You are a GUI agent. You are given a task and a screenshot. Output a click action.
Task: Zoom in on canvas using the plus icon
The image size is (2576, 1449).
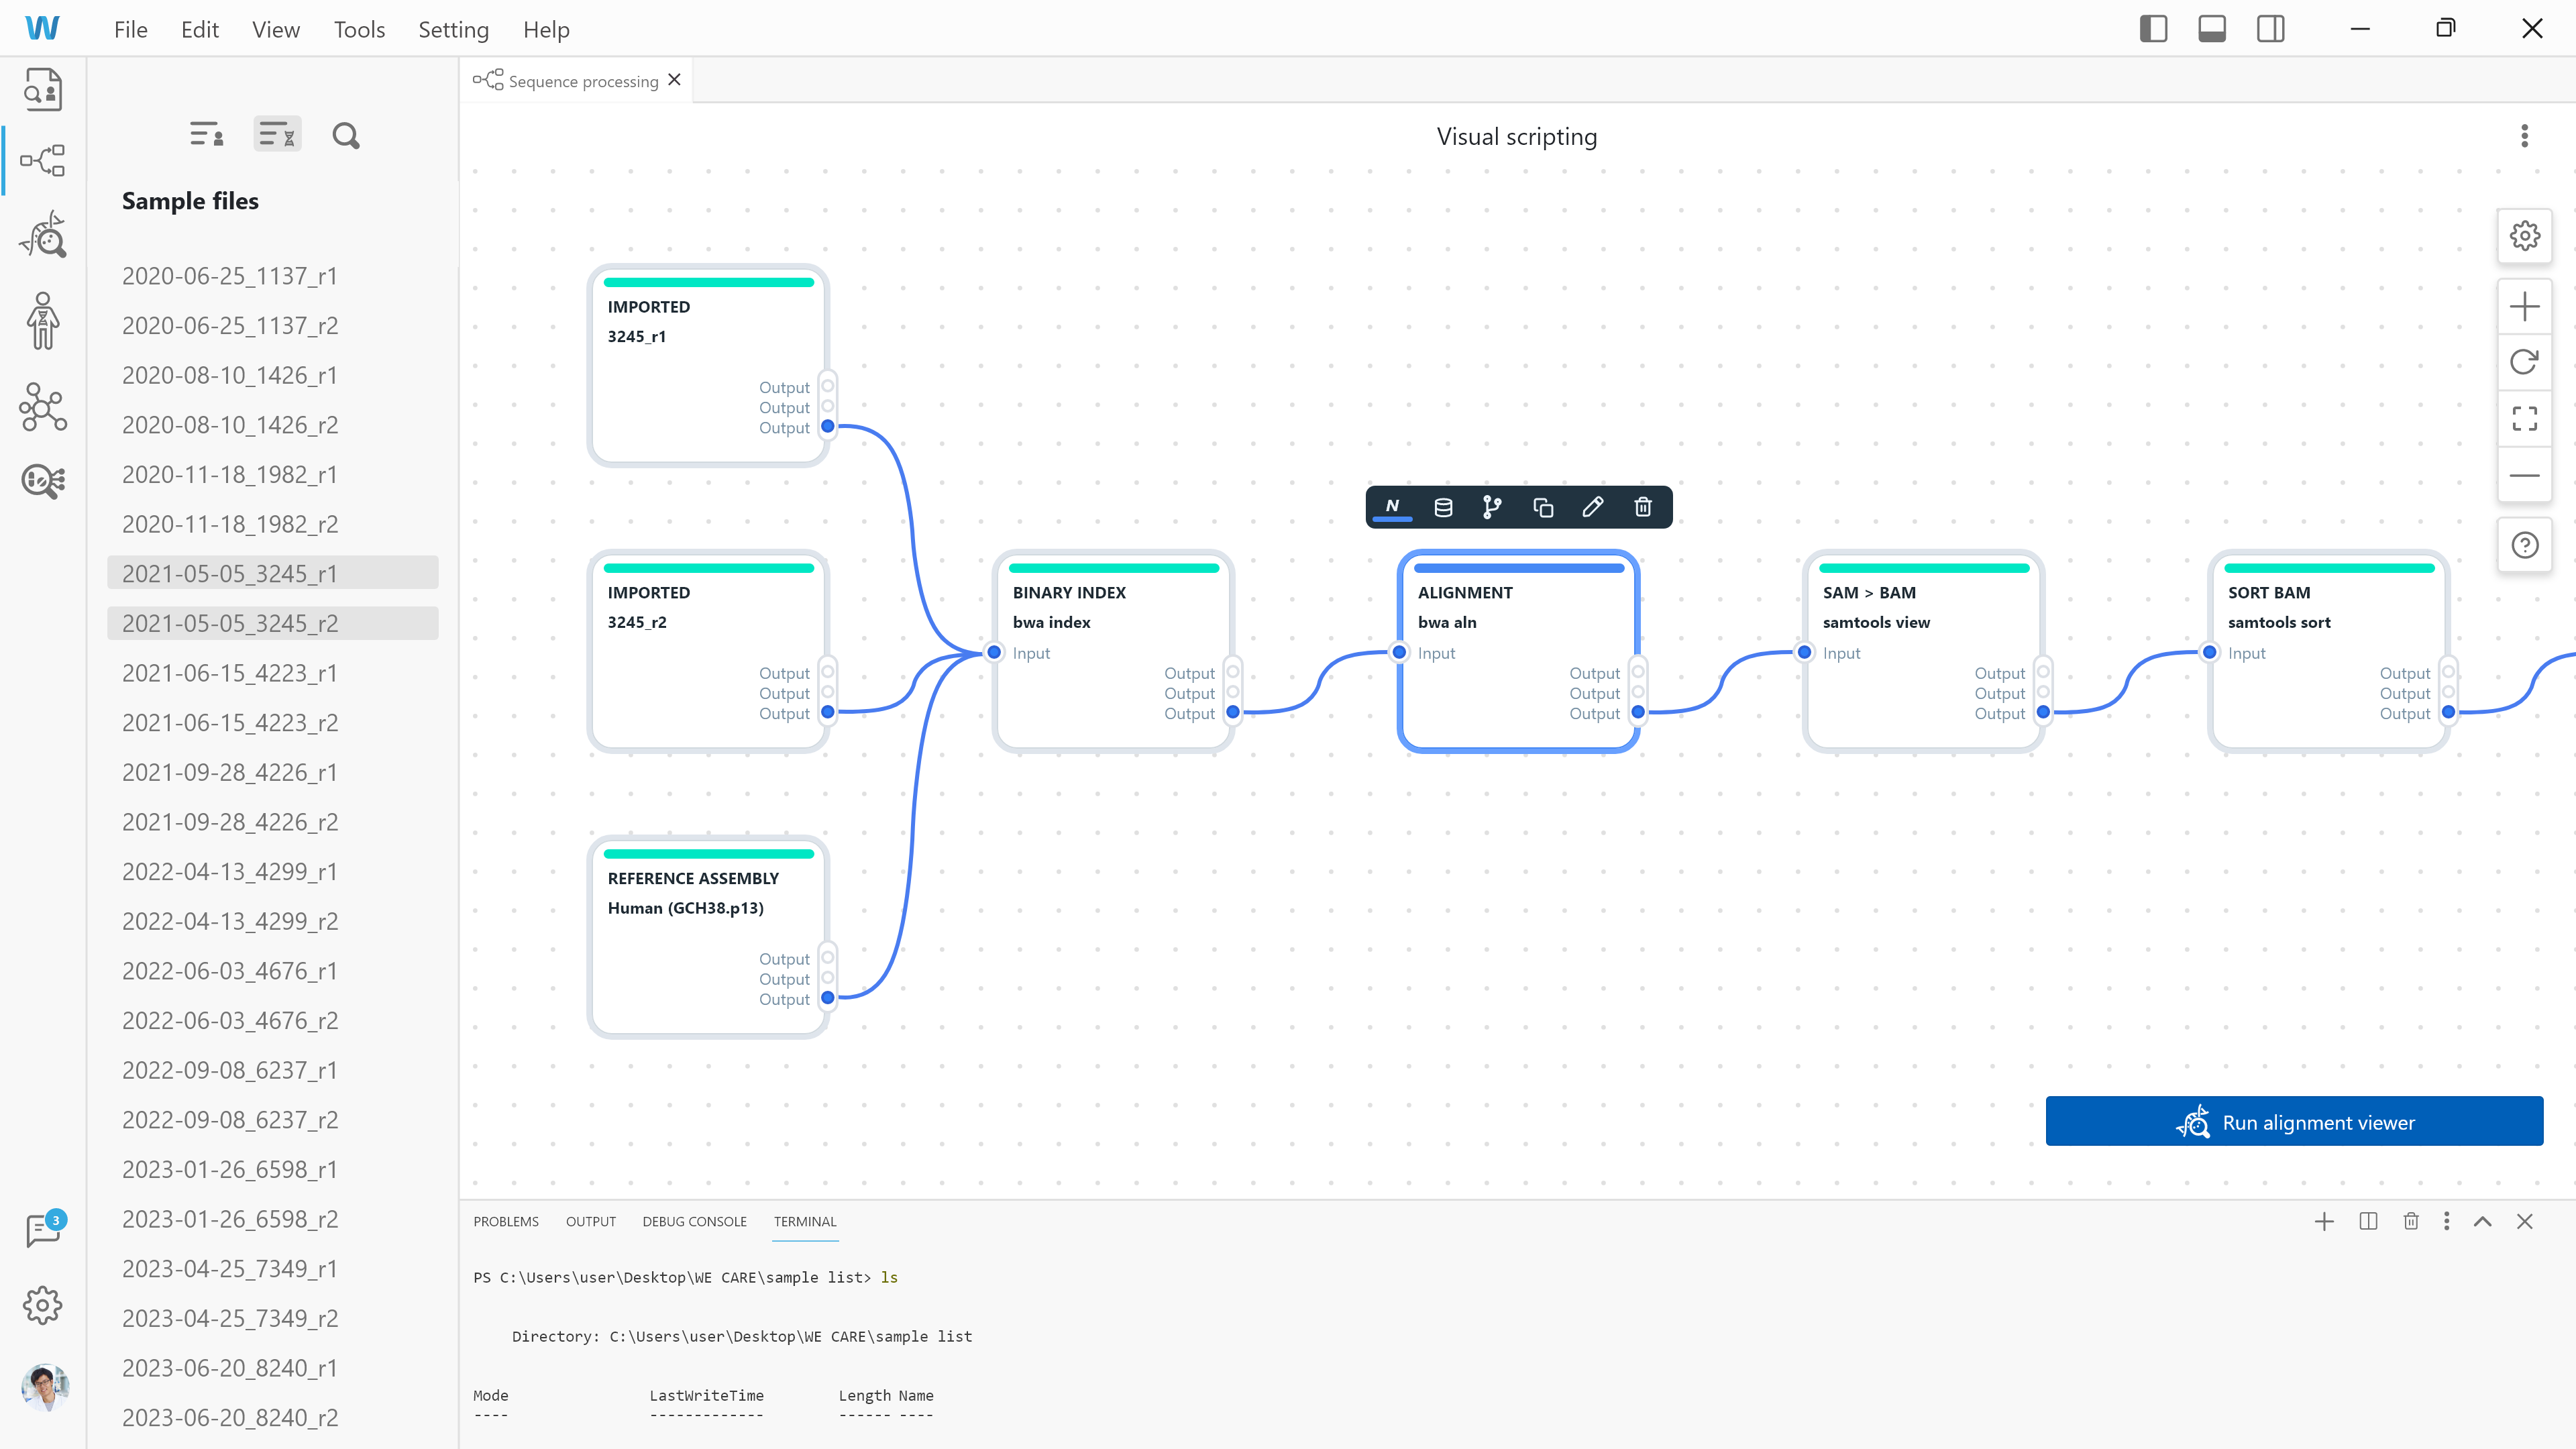[x=2524, y=306]
